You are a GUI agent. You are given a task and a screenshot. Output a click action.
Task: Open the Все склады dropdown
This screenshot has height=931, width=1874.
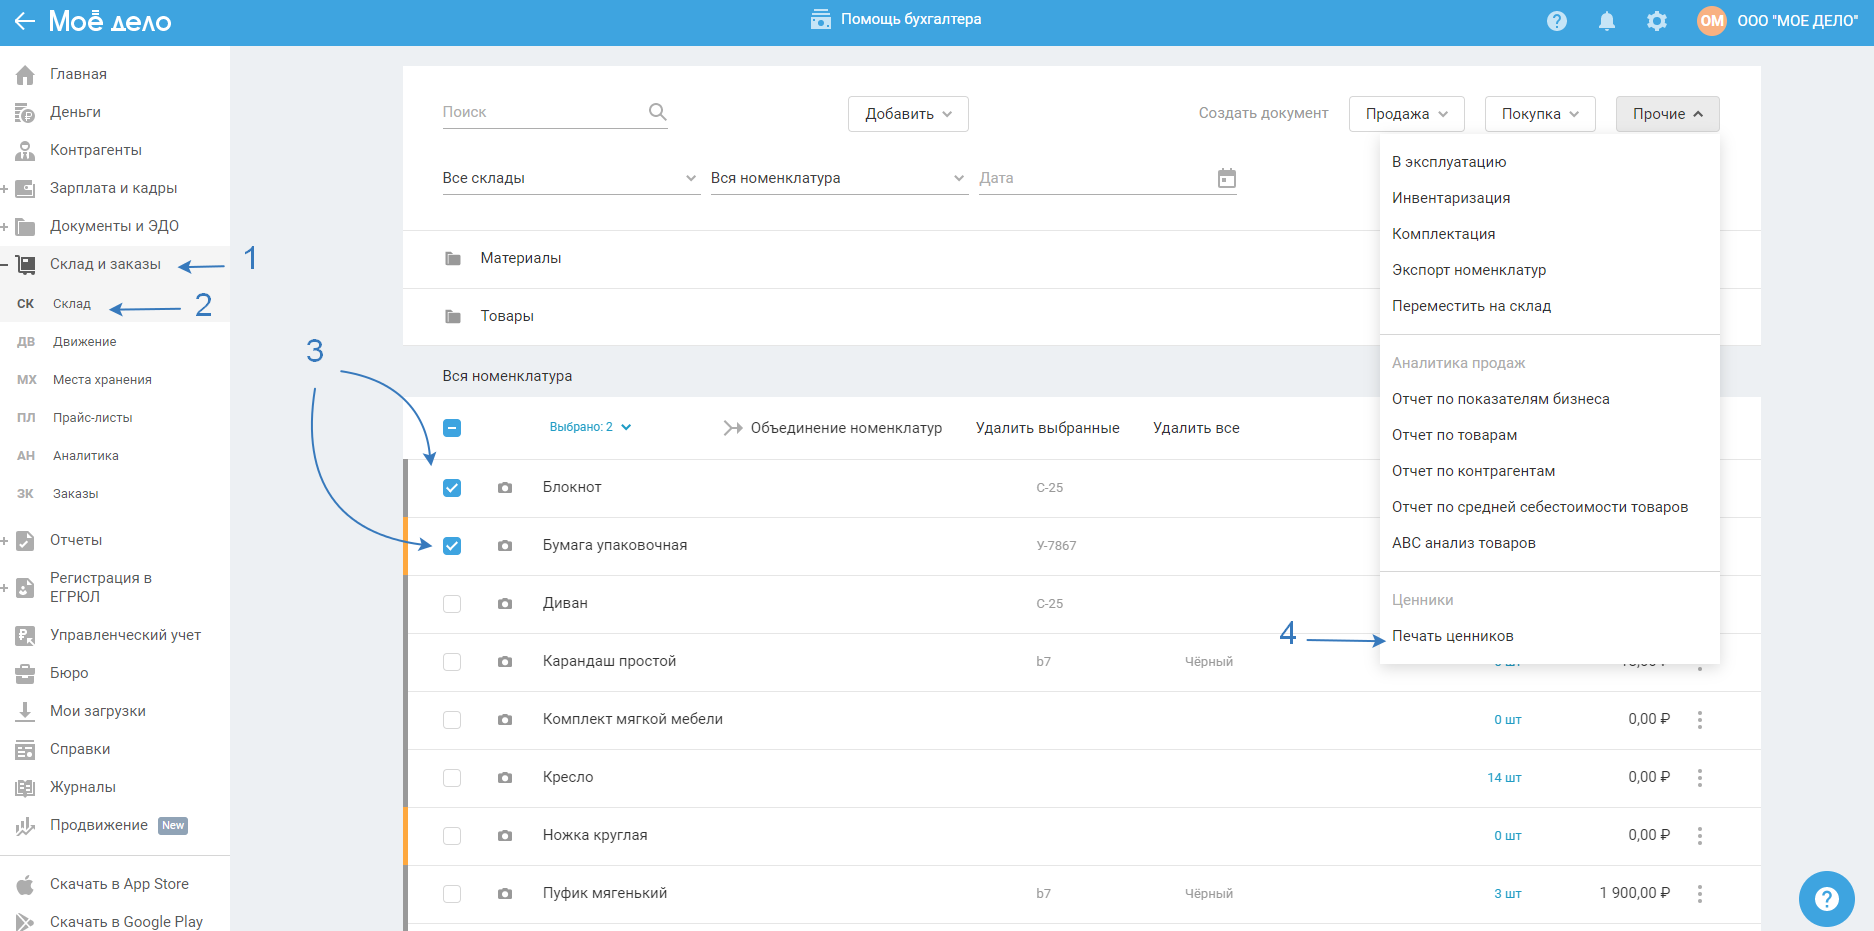[x=570, y=178]
